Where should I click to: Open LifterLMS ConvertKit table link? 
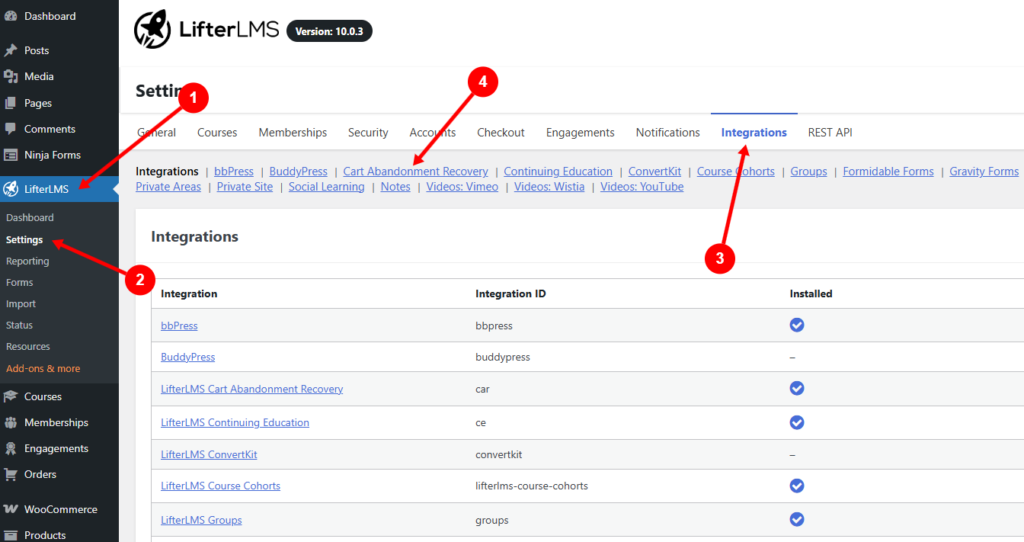(x=209, y=454)
